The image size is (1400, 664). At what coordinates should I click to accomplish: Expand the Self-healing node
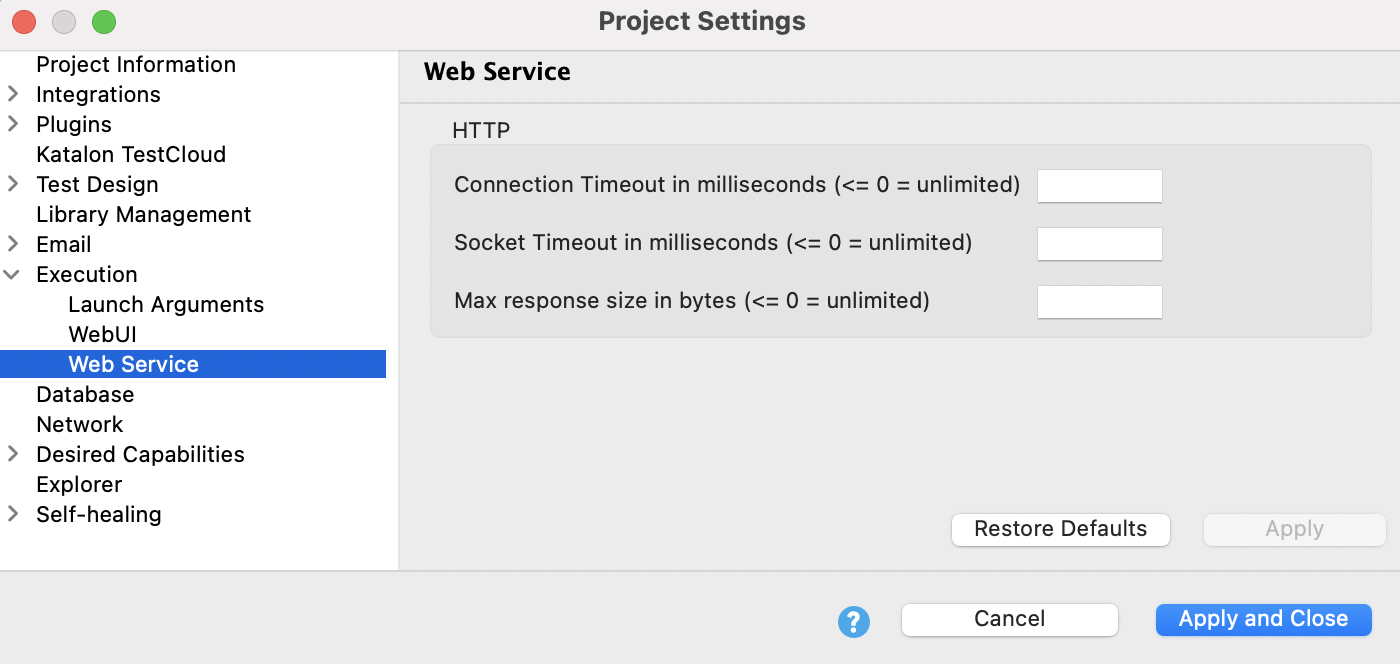click(13, 514)
